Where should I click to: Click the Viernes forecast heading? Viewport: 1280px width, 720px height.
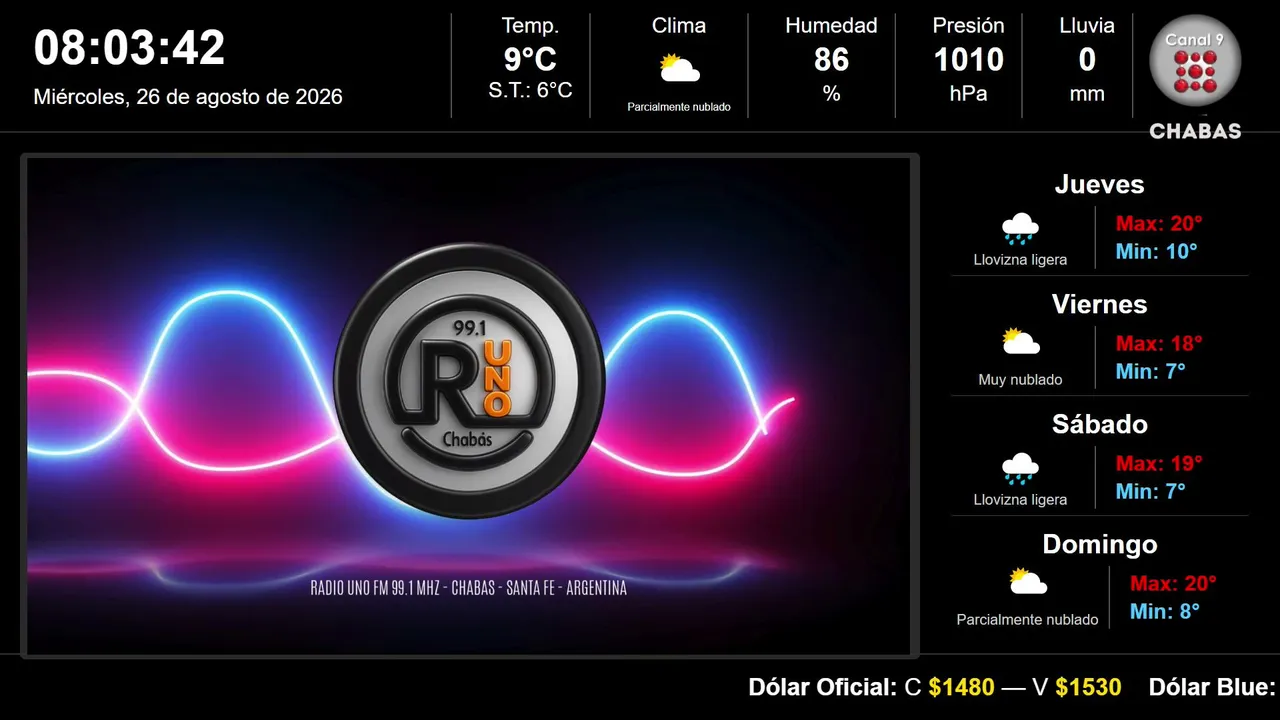pos(1099,304)
